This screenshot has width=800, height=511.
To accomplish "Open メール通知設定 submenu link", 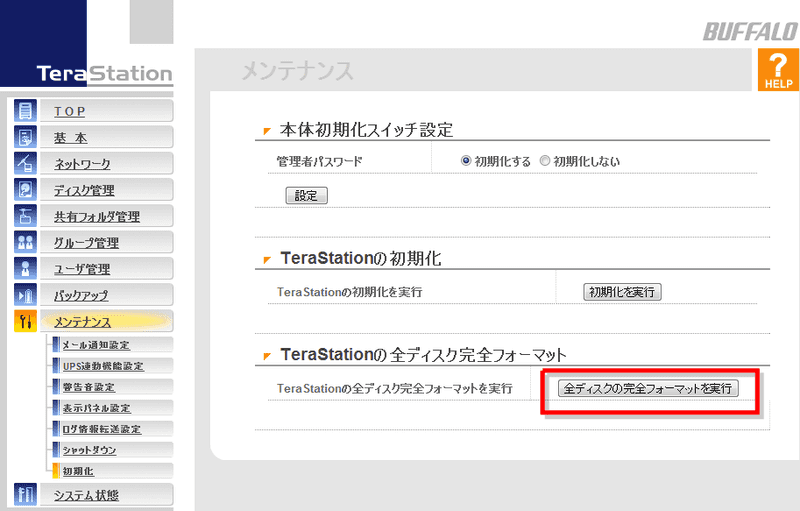I will tap(96, 345).
